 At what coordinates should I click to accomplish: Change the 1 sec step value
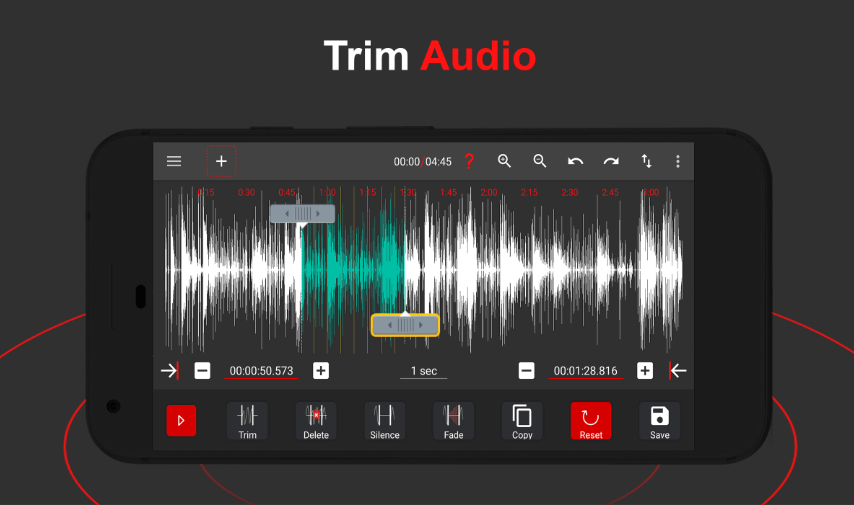[x=424, y=371]
